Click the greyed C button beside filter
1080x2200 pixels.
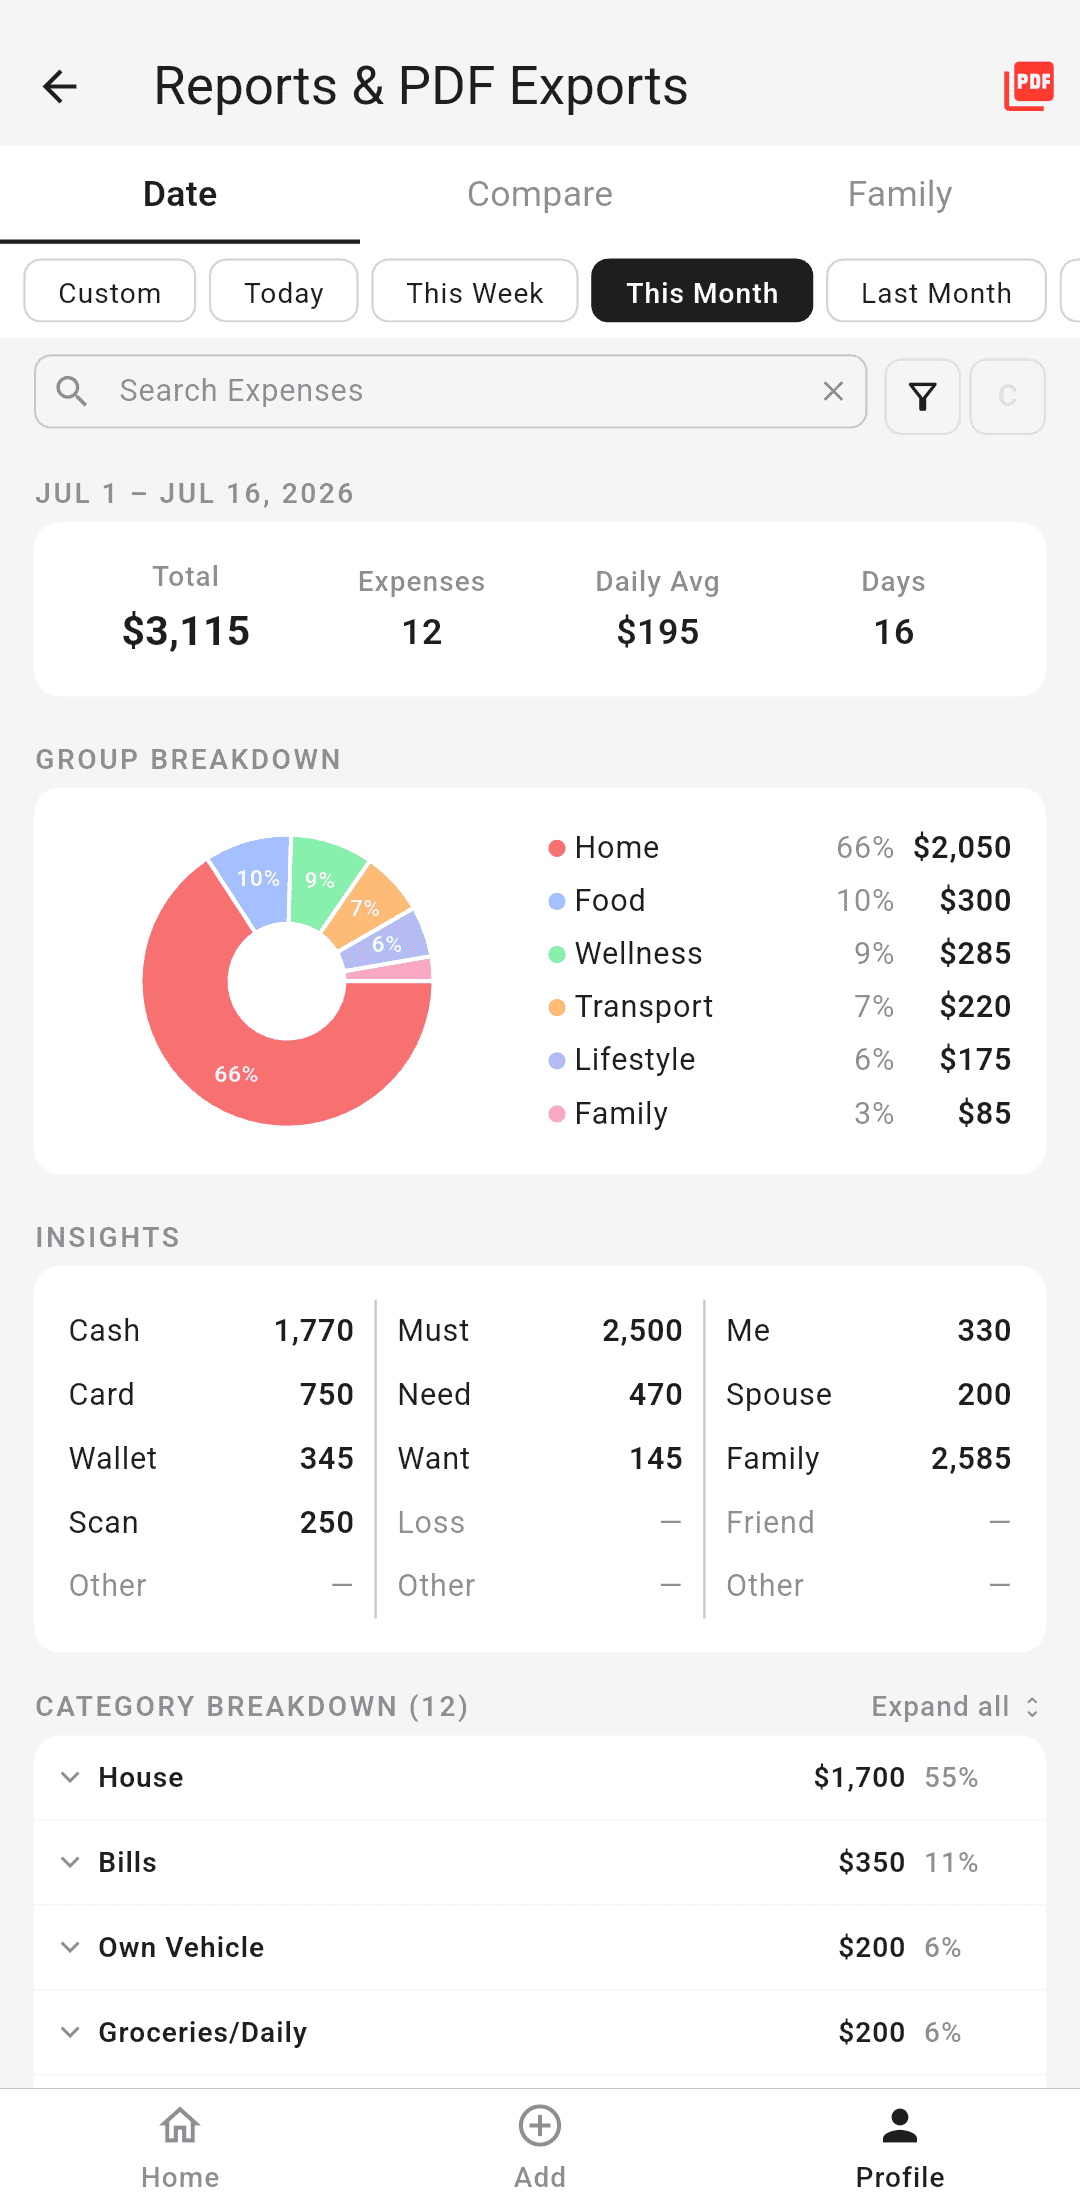[x=1008, y=397]
